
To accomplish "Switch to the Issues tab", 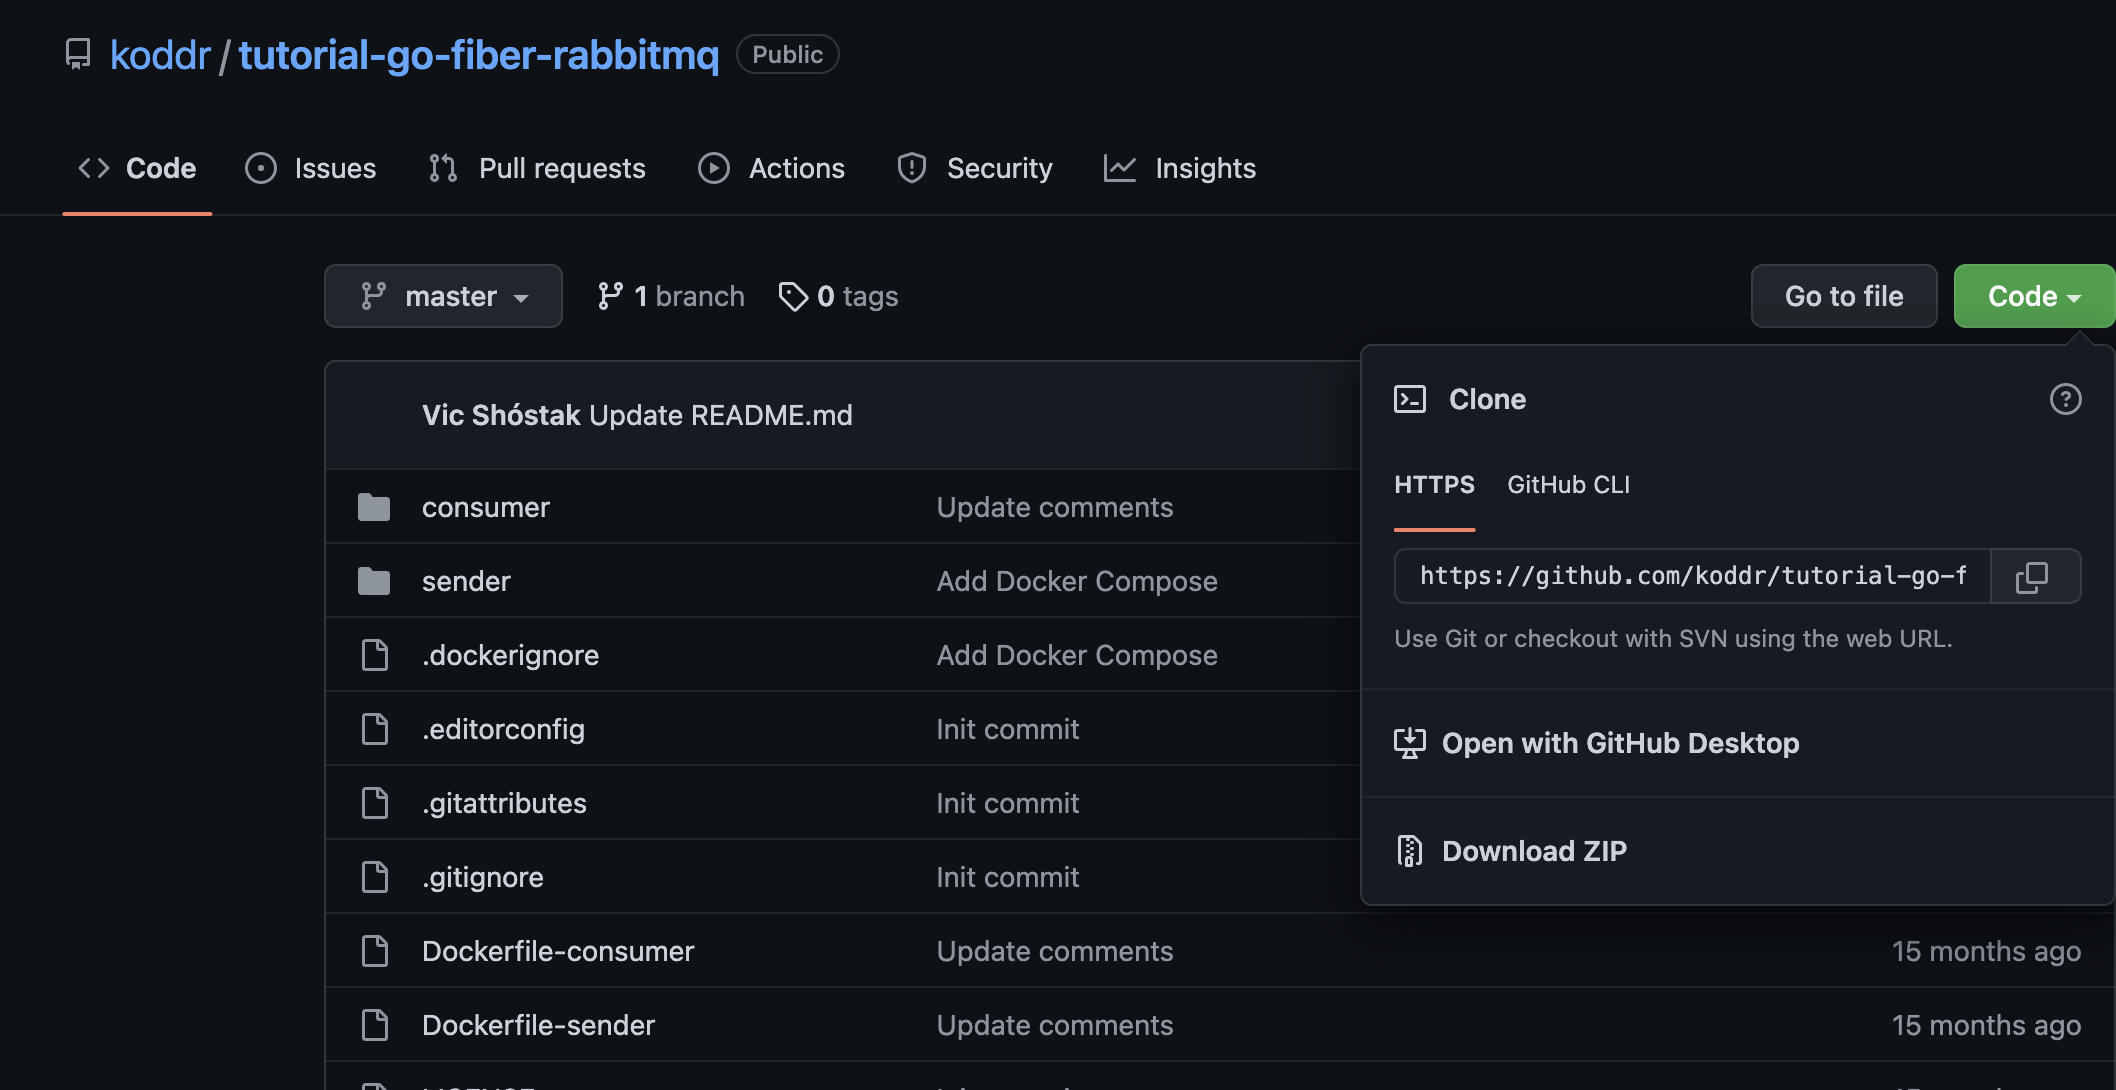I will [311, 168].
